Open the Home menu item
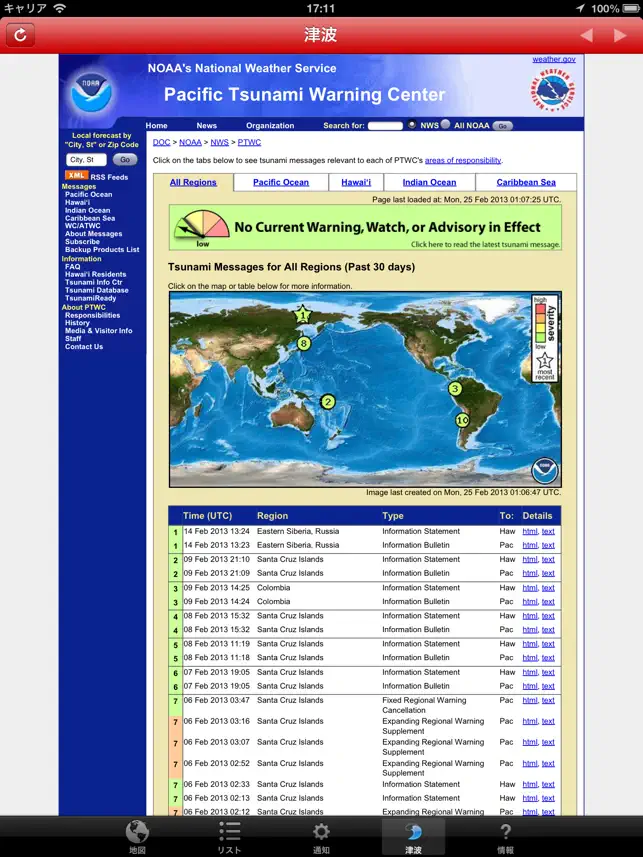Viewport: 643px width, 857px height. 156,126
